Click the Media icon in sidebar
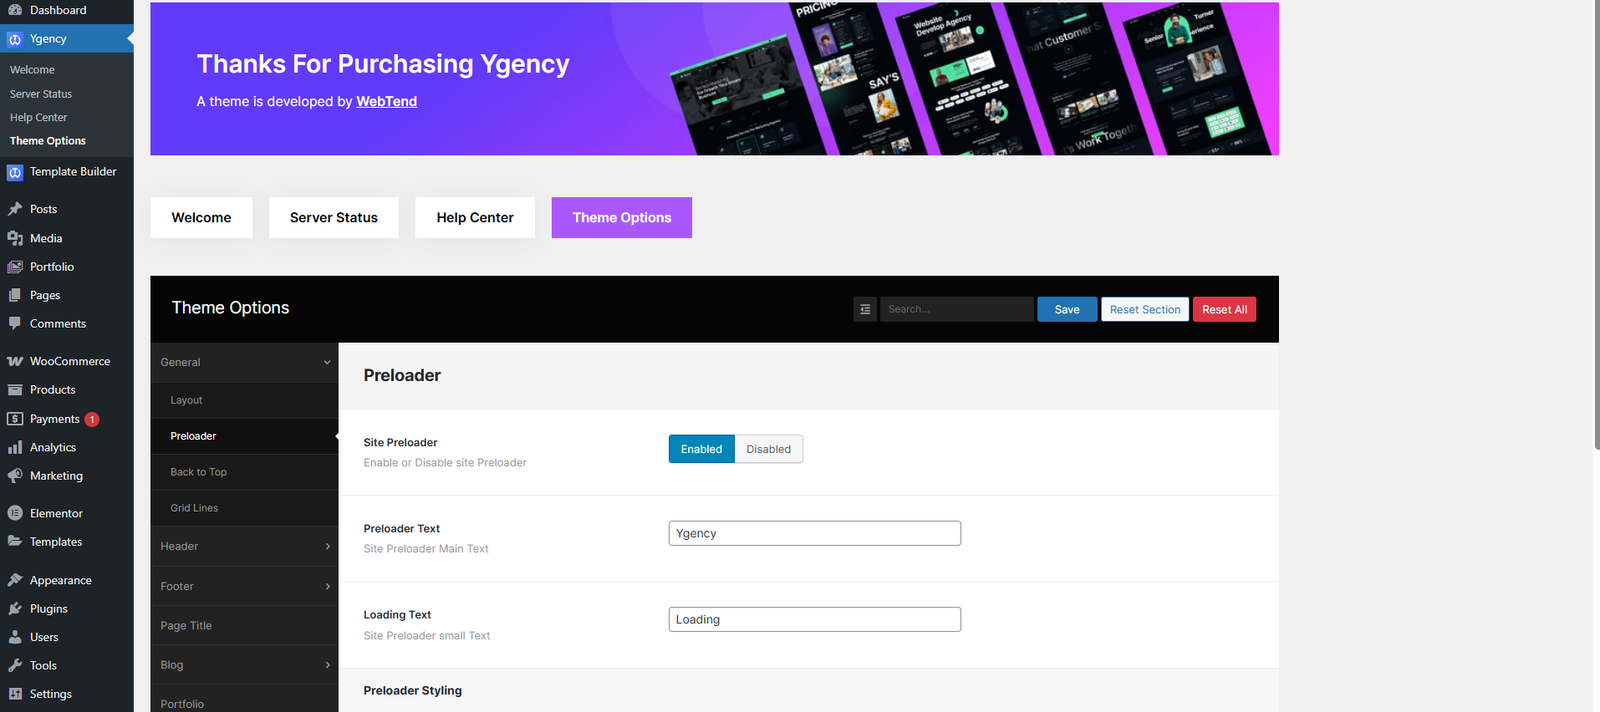The height and width of the screenshot is (712, 1600). (15, 238)
